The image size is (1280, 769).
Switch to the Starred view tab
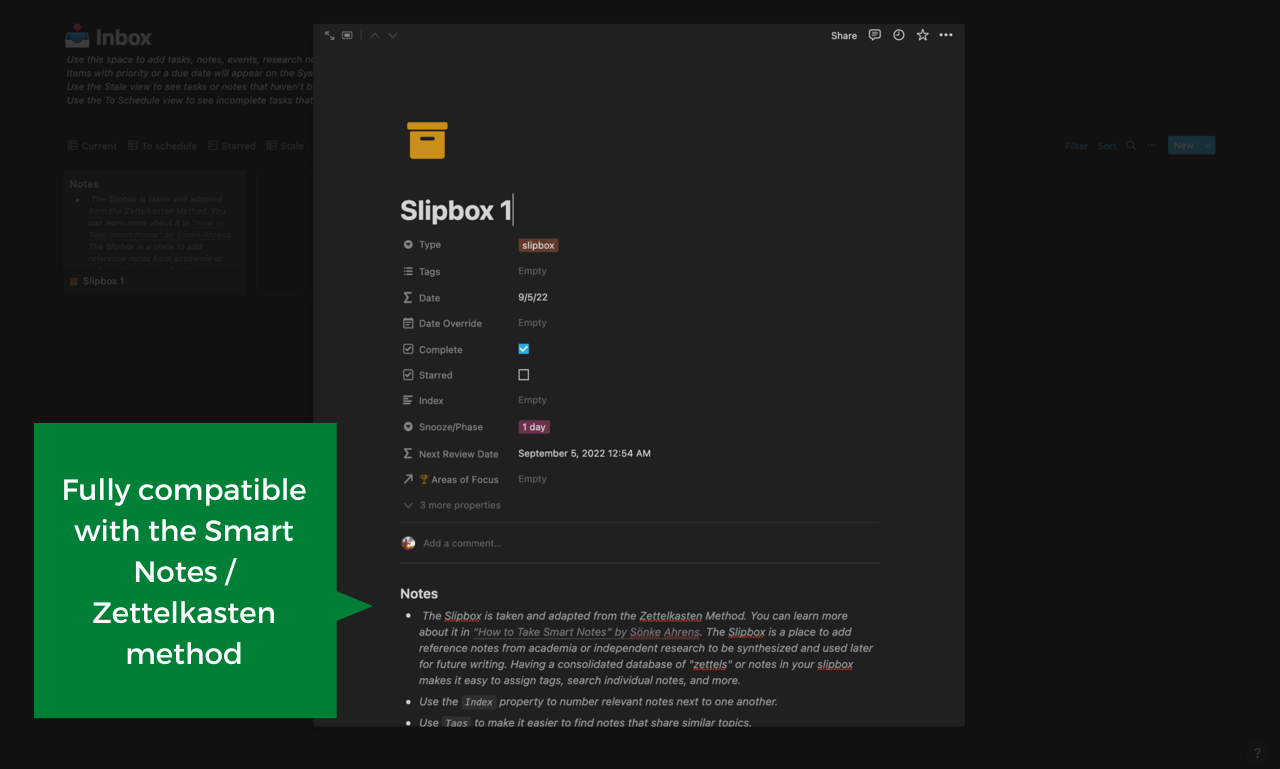click(231, 145)
